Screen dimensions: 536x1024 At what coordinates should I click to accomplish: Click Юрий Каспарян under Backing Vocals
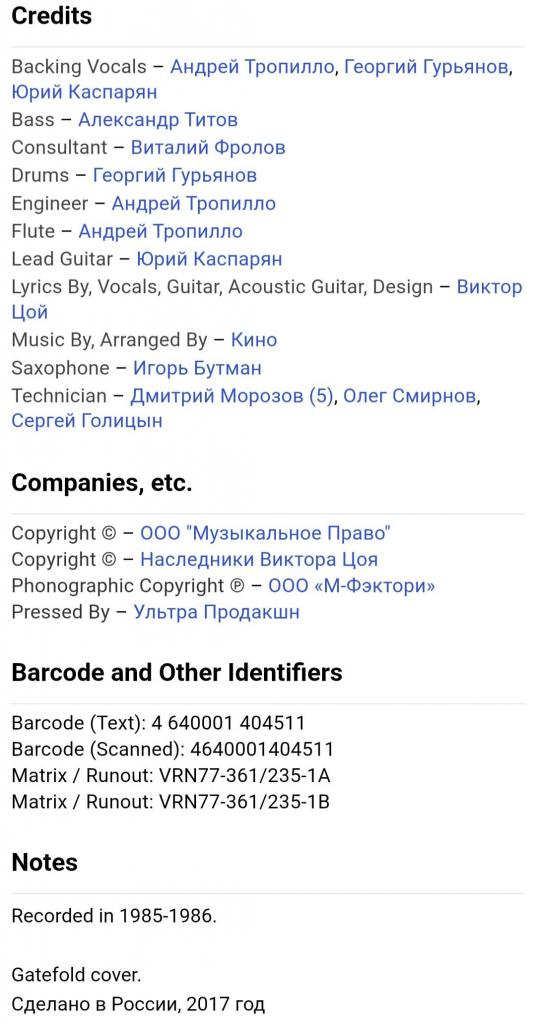(84, 92)
